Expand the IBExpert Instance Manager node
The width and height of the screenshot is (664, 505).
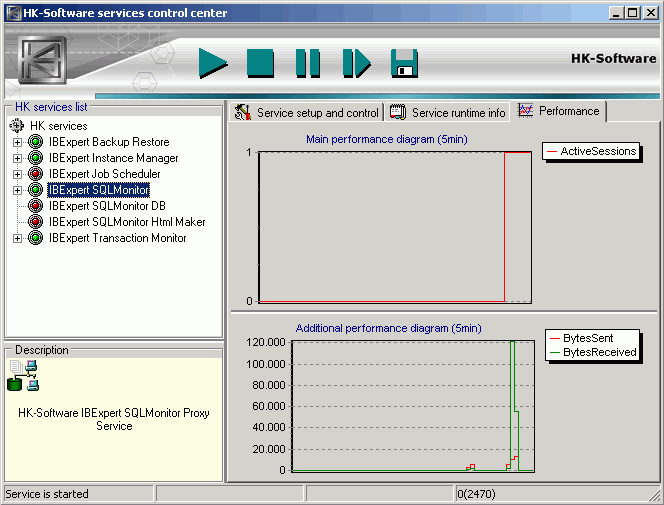(17, 158)
